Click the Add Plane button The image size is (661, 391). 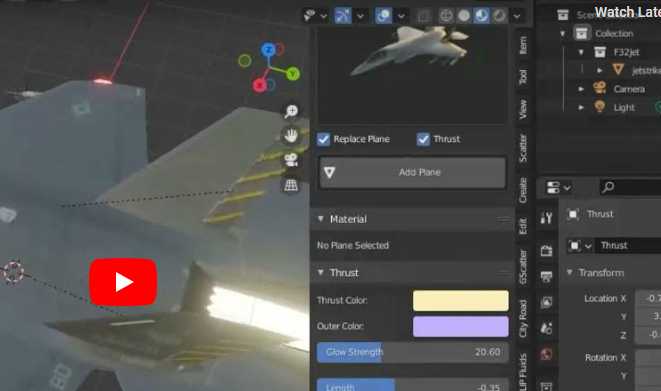pyautogui.click(x=413, y=172)
